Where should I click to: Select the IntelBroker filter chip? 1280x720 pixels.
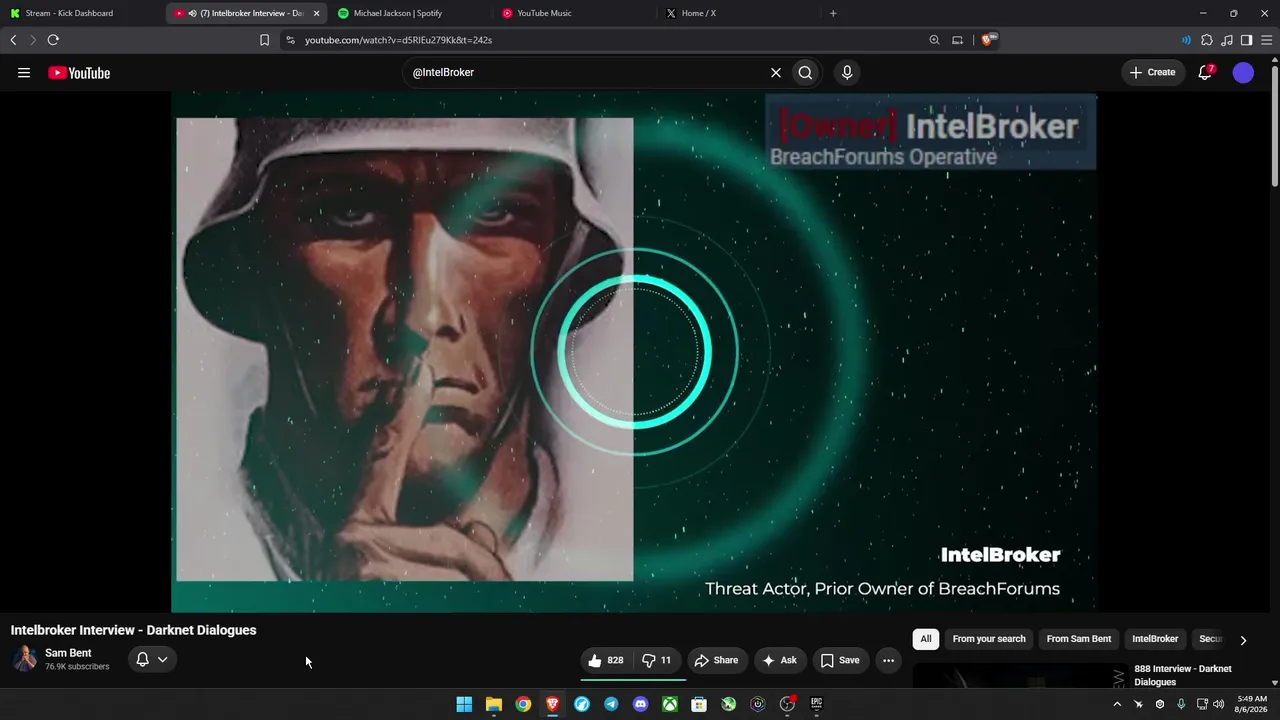(x=1155, y=639)
